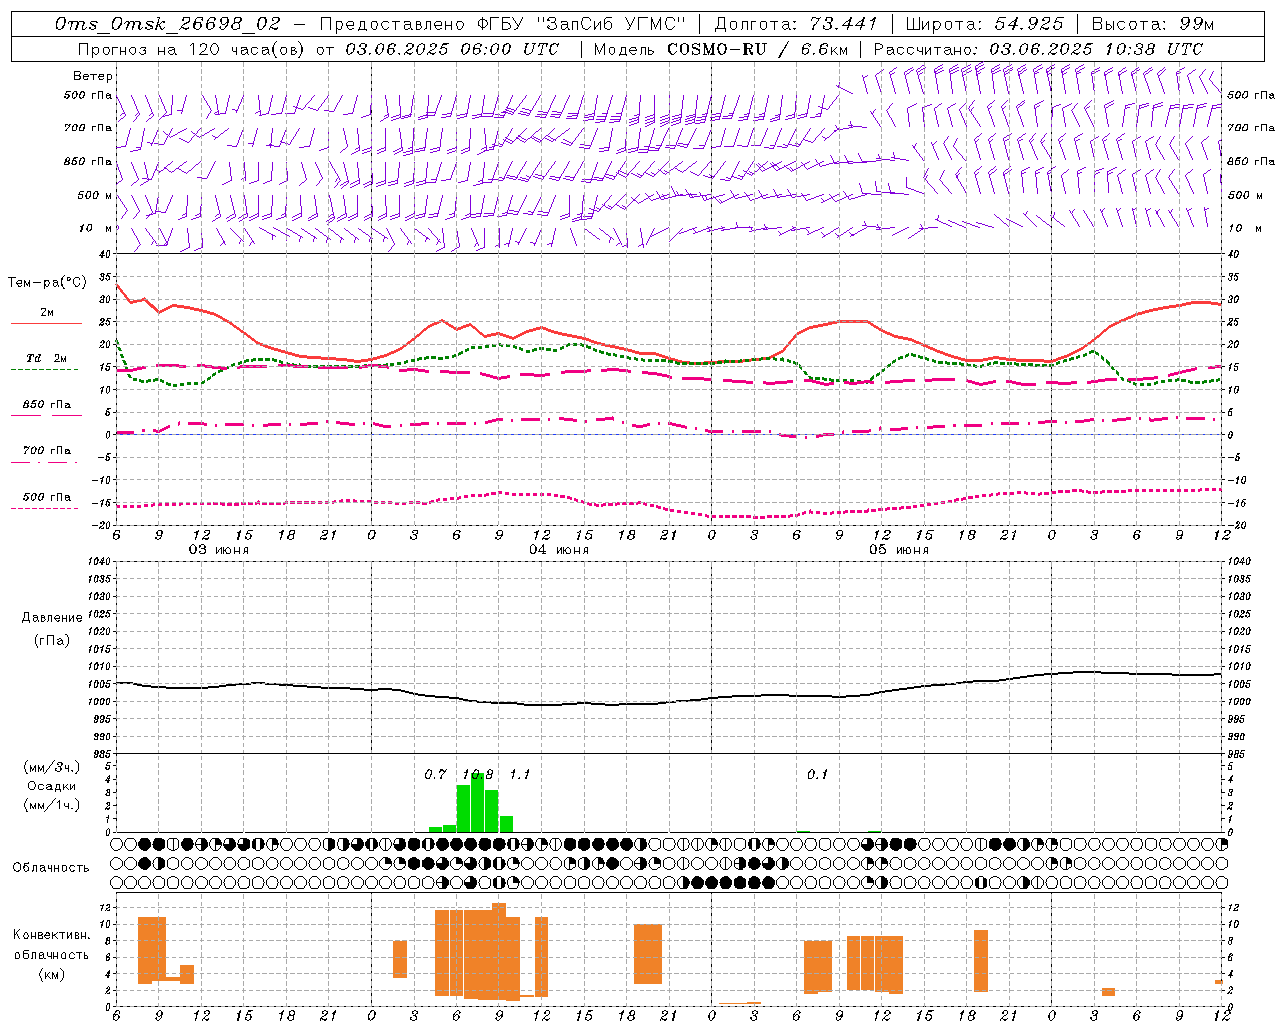The width and height of the screenshot is (1280, 1024).
Task: Click the (мм/1ч.) precipitation unit label
Action: tap(51, 805)
